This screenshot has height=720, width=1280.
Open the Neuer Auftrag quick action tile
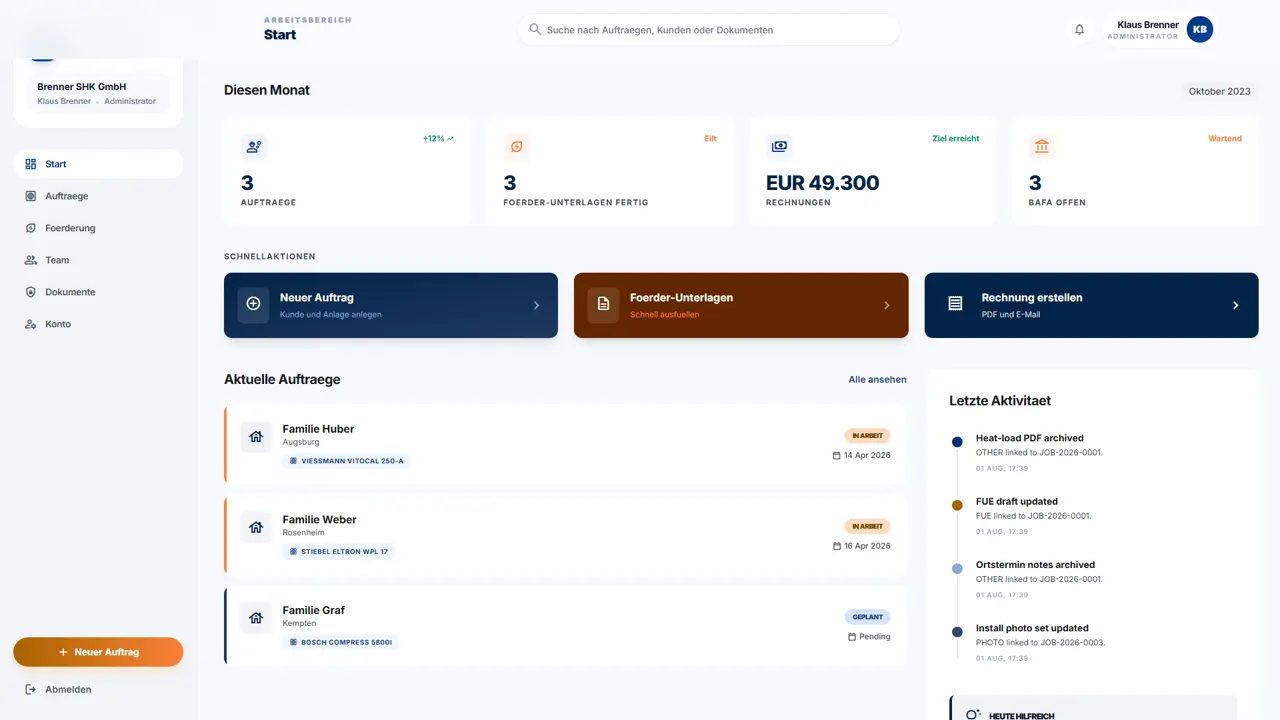tap(391, 305)
